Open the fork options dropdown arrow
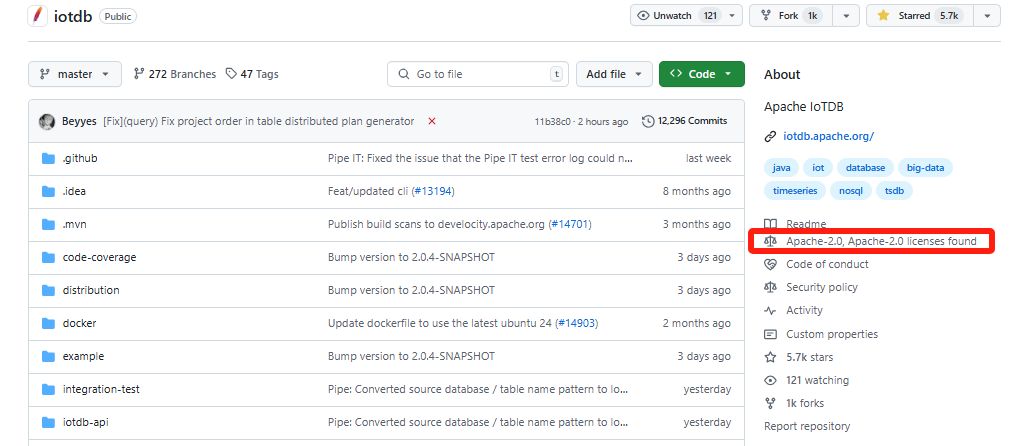1031x446 pixels. click(846, 16)
